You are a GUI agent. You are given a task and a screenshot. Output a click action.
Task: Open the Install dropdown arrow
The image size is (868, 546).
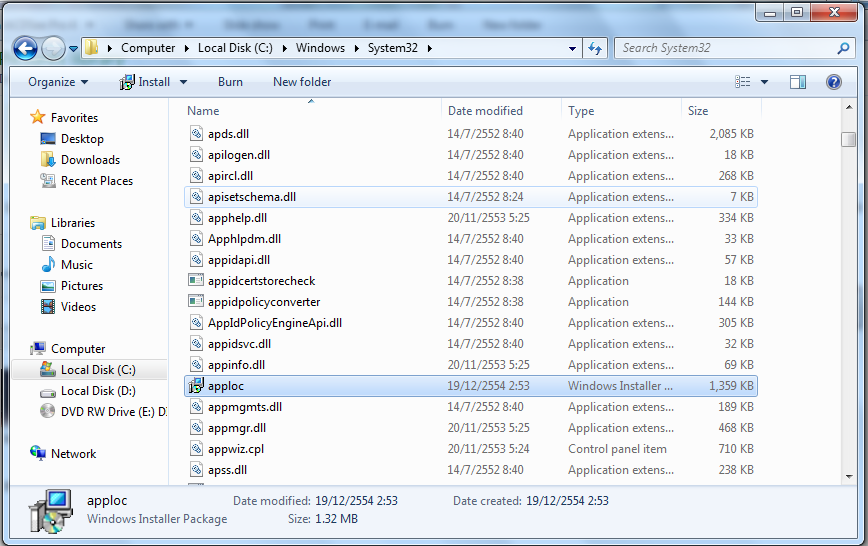183,82
